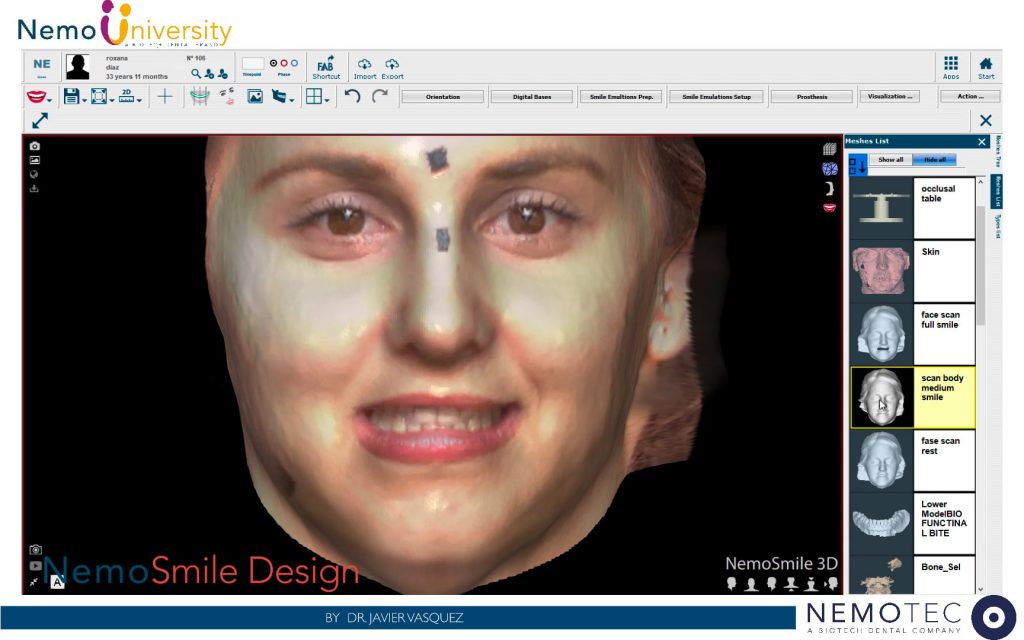This screenshot has width=1024, height=640.
Task: Click the small red lips icon in viewport
Action: click(x=829, y=207)
